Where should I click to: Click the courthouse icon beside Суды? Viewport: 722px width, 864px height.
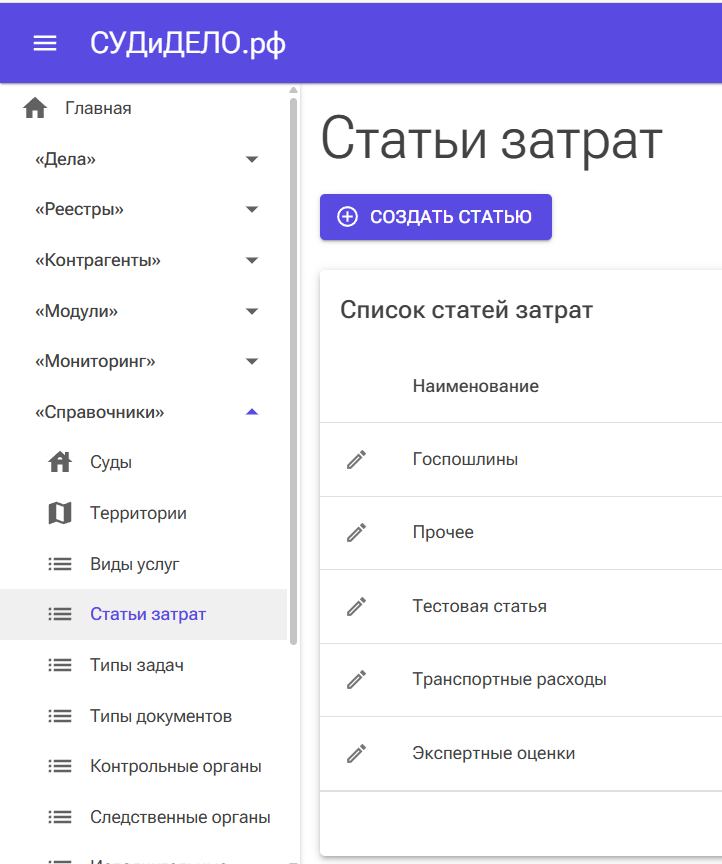[60, 462]
